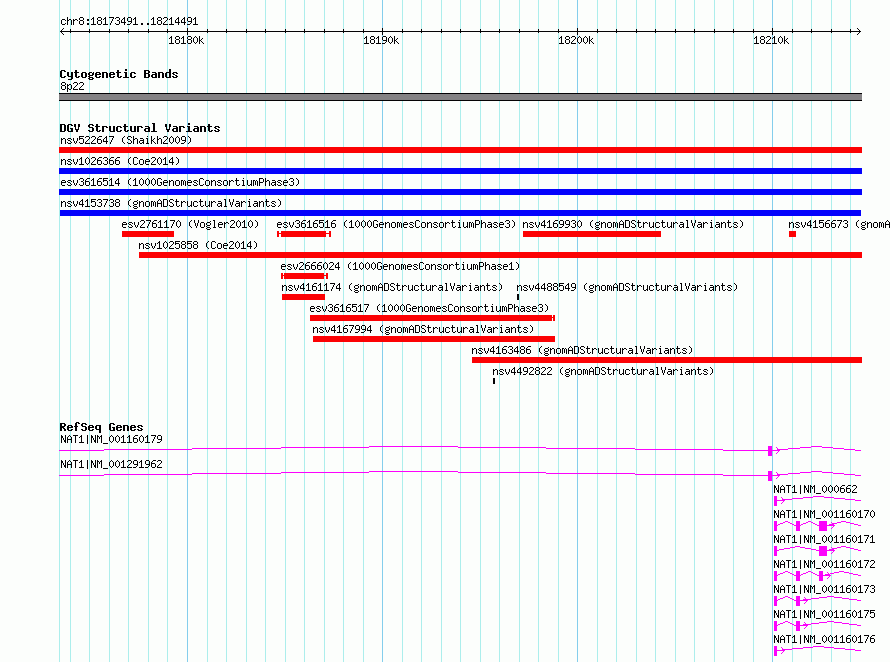This screenshot has width=890, height=662.
Task: Click the ruler's left end arrow
Action: [62, 31]
